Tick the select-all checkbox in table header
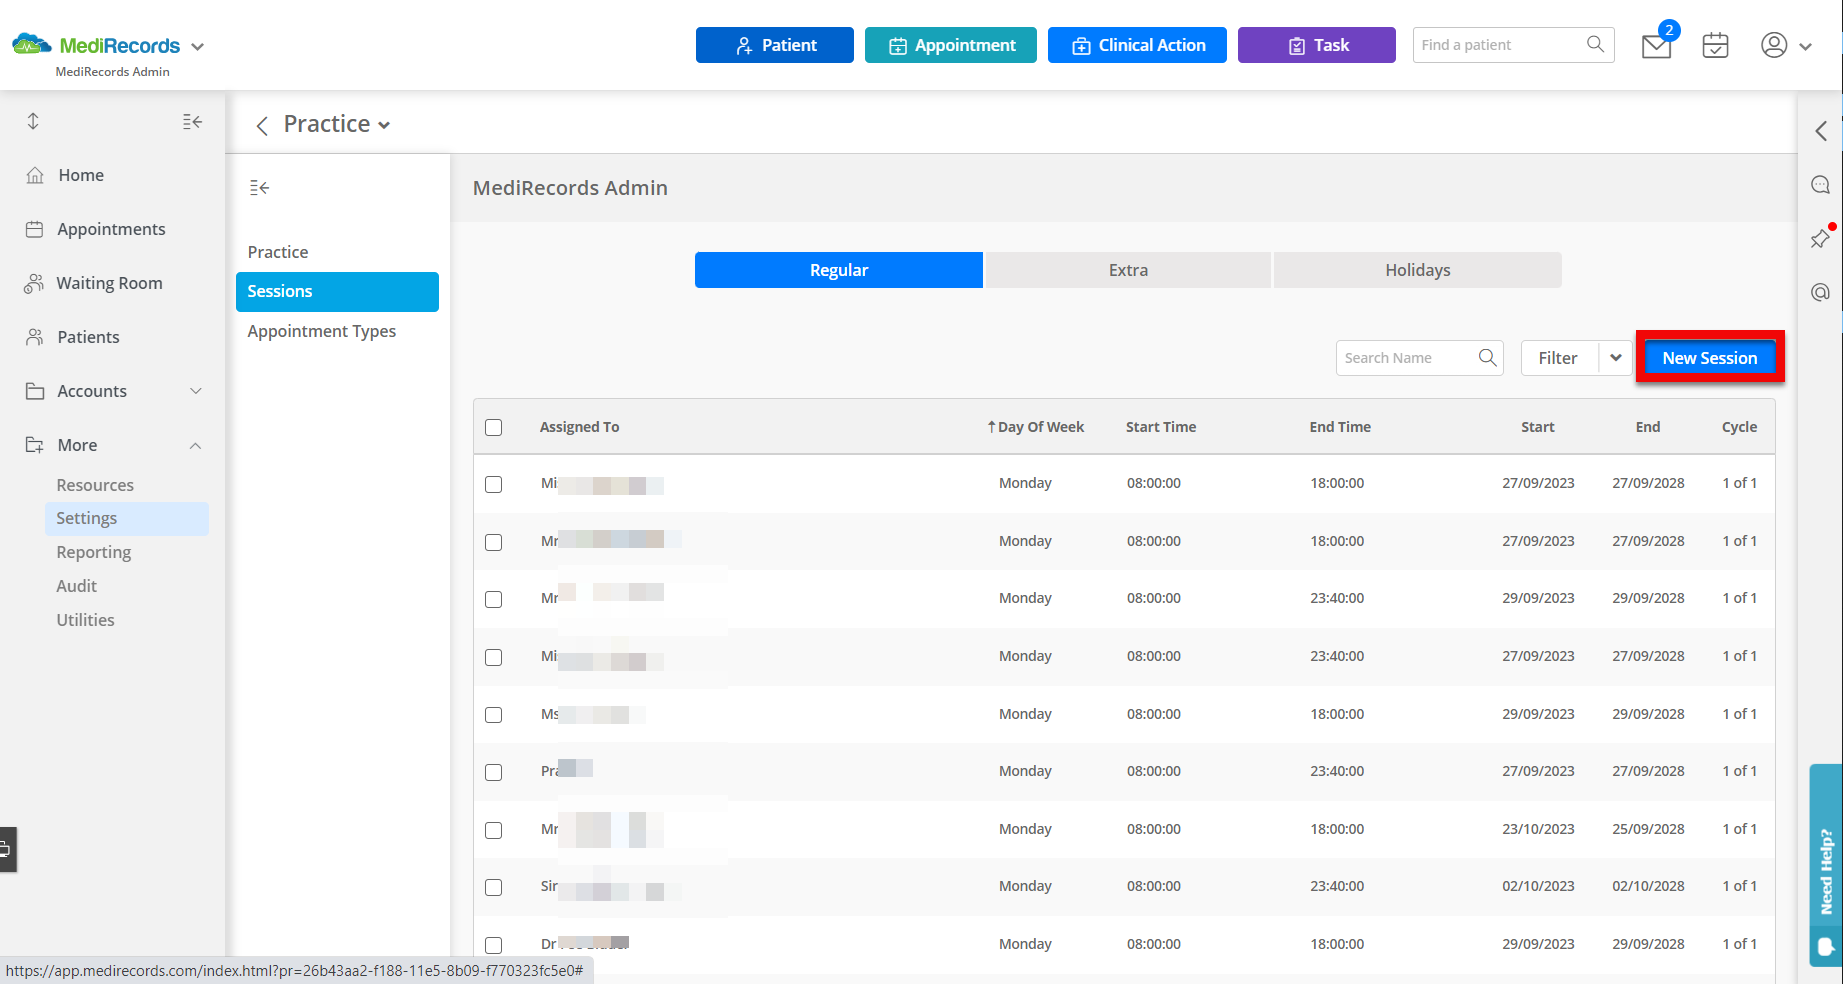Viewport: 1843px width, 984px height. point(493,427)
